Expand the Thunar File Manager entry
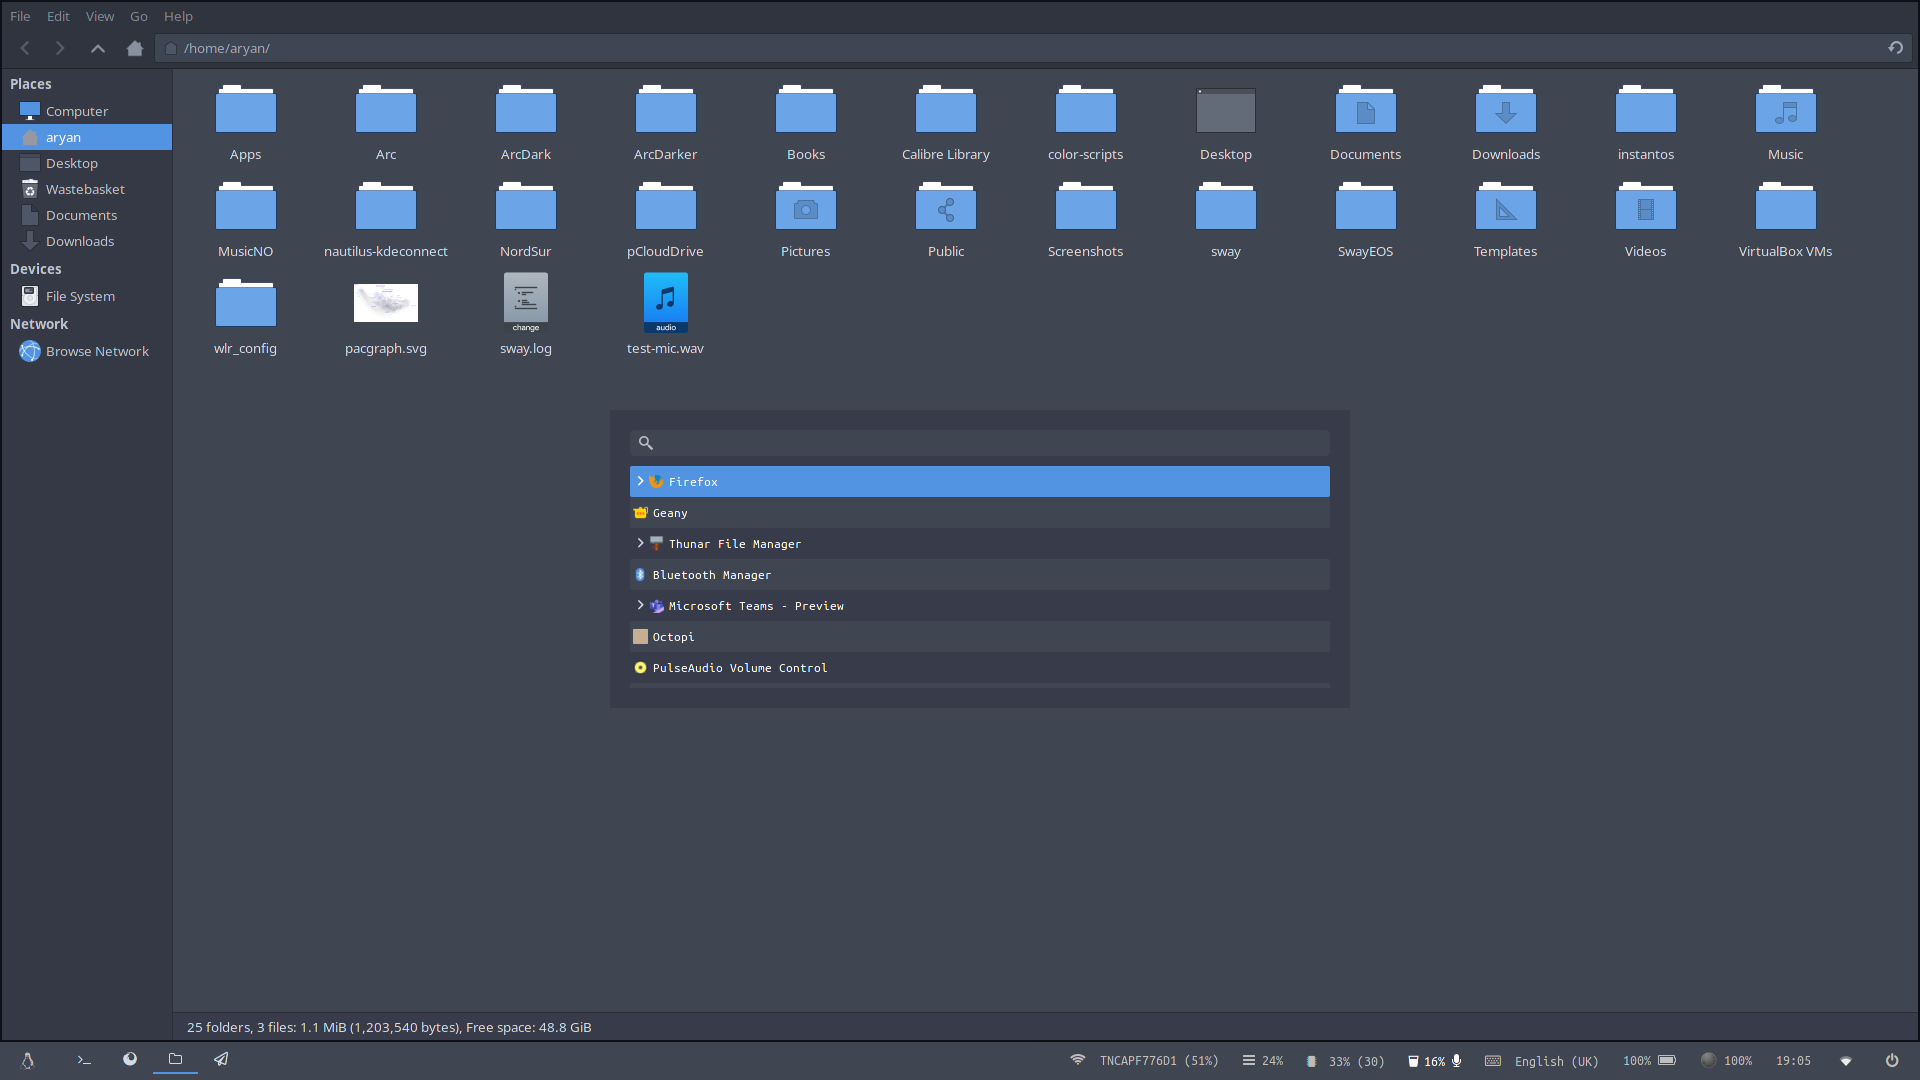1920x1080 pixels. (x=640, y=543)
